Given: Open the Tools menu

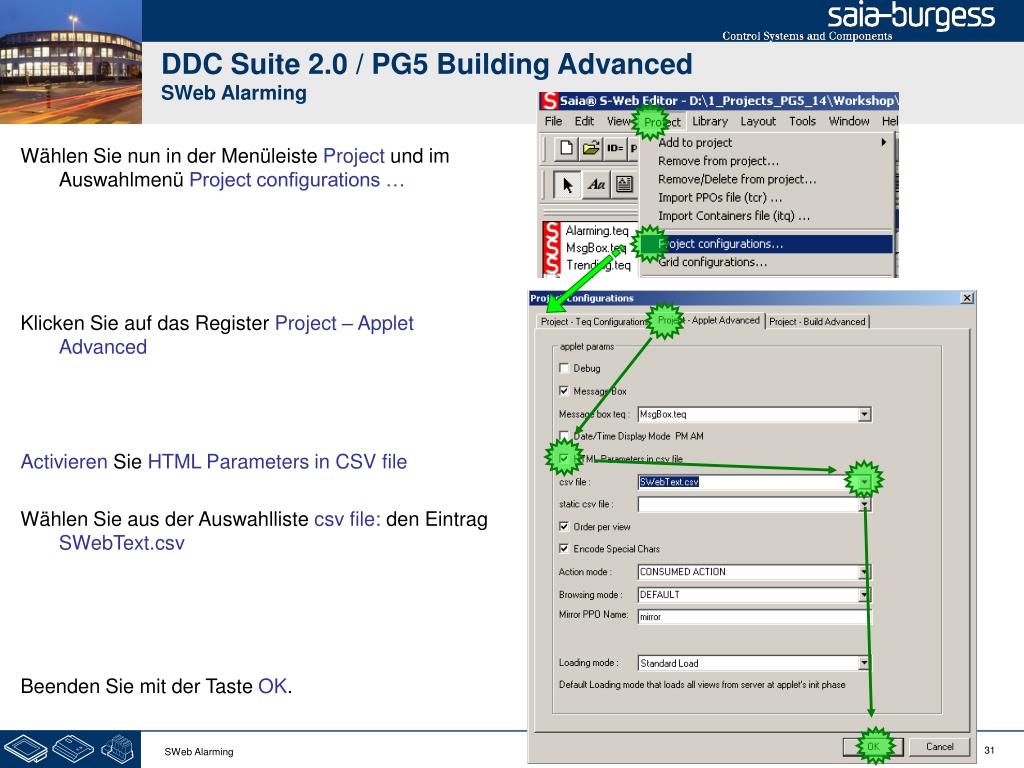Looking at the screenshot, I should tap(802, 121).
